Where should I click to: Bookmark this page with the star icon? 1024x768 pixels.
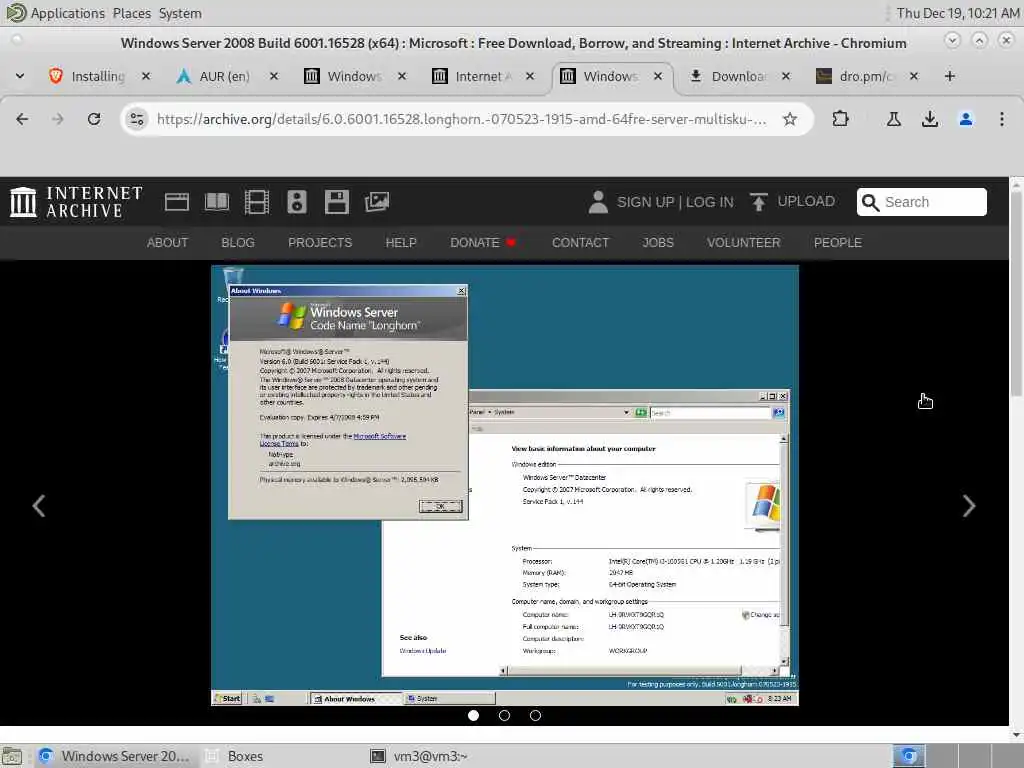coord(790,119)
